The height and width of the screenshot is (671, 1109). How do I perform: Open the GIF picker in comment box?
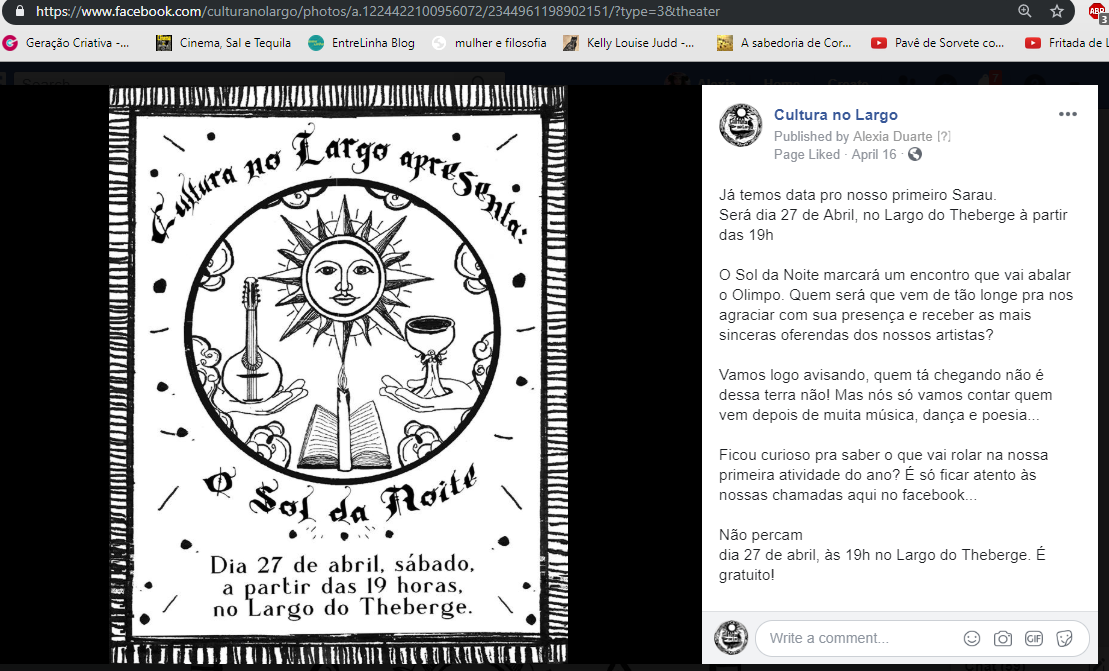coord(1034,638)
